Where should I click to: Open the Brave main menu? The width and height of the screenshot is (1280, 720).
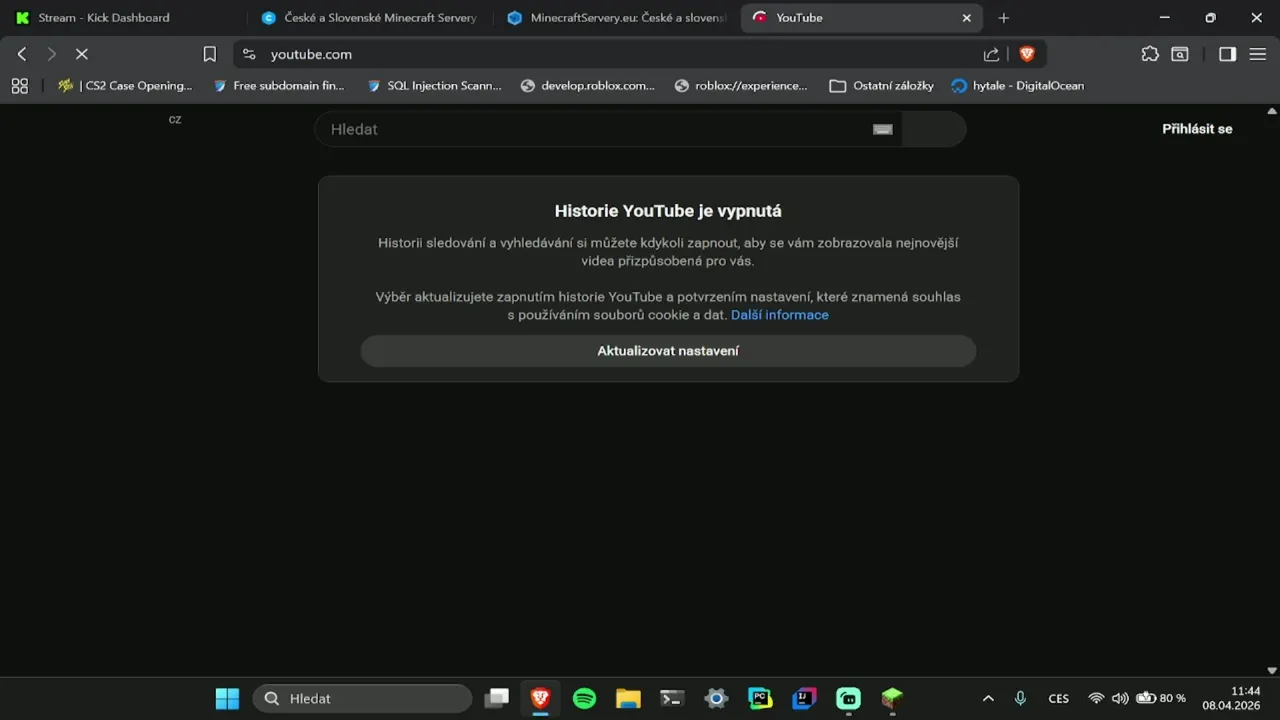pos(1257,54)
